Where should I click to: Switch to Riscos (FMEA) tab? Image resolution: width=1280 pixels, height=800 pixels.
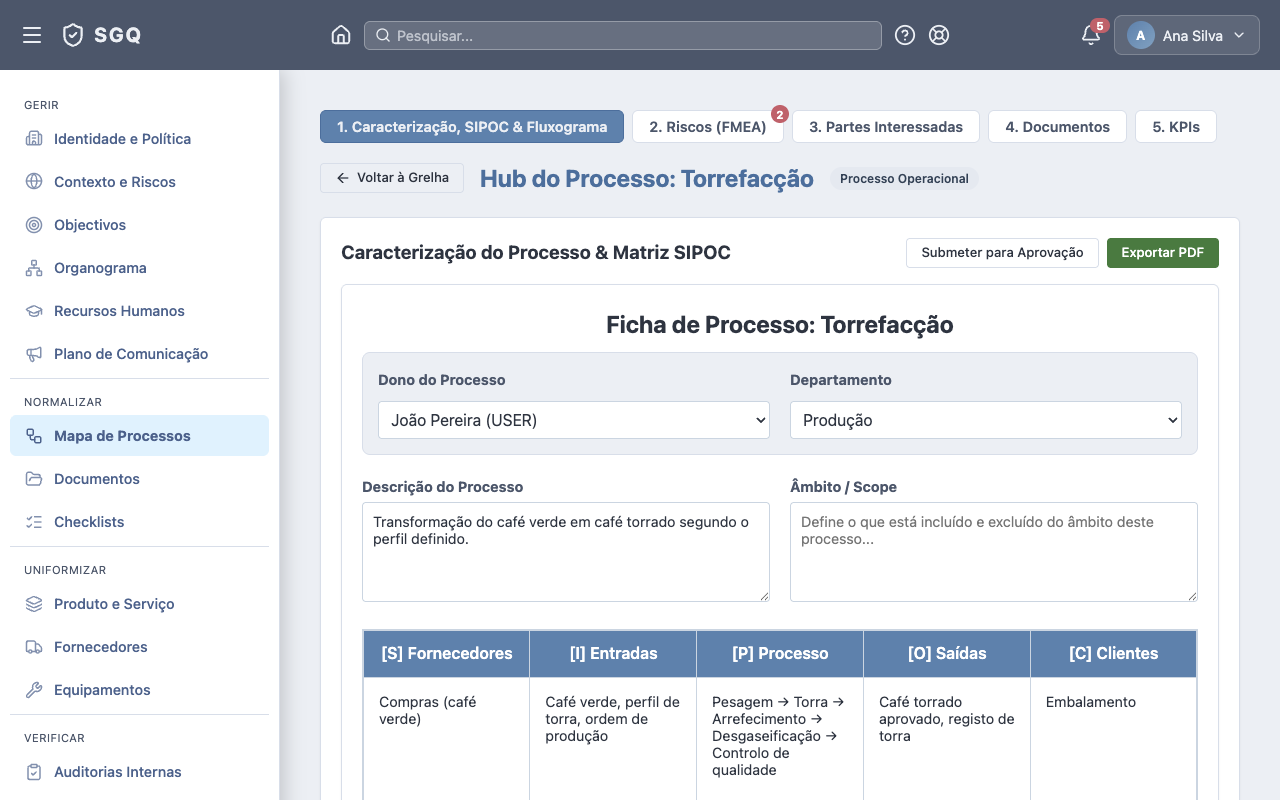pos(708,127)
